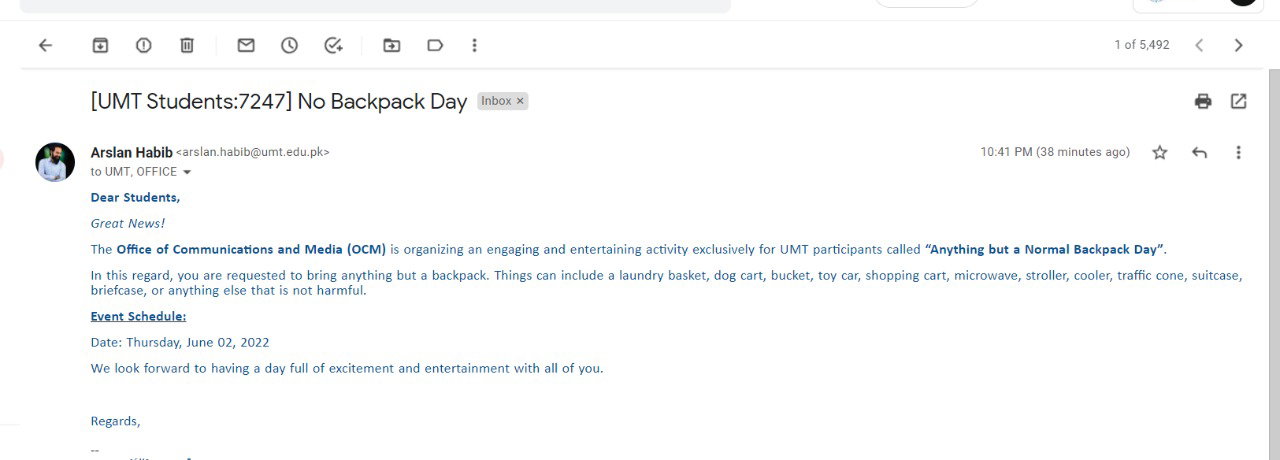The image size is (1280, 460).
Task: Archive this email
Action: click(x=100, y=45)
